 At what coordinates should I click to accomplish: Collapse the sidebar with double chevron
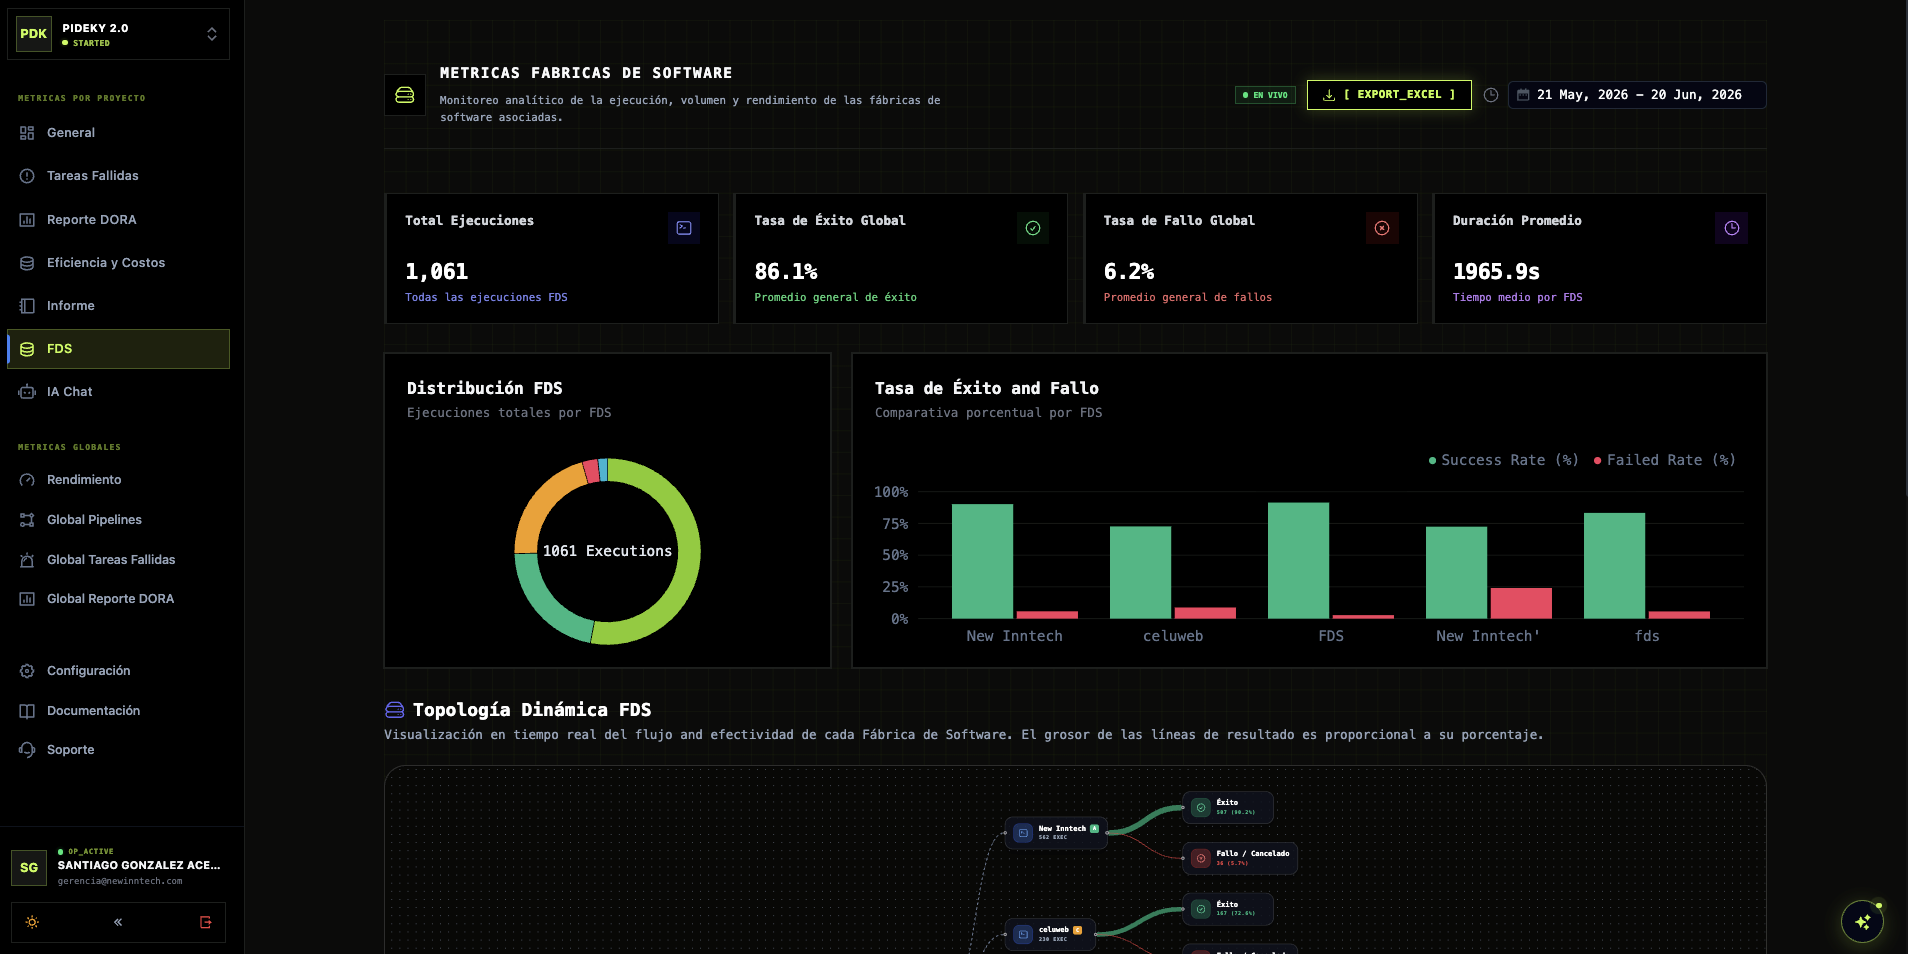point(118,922)
